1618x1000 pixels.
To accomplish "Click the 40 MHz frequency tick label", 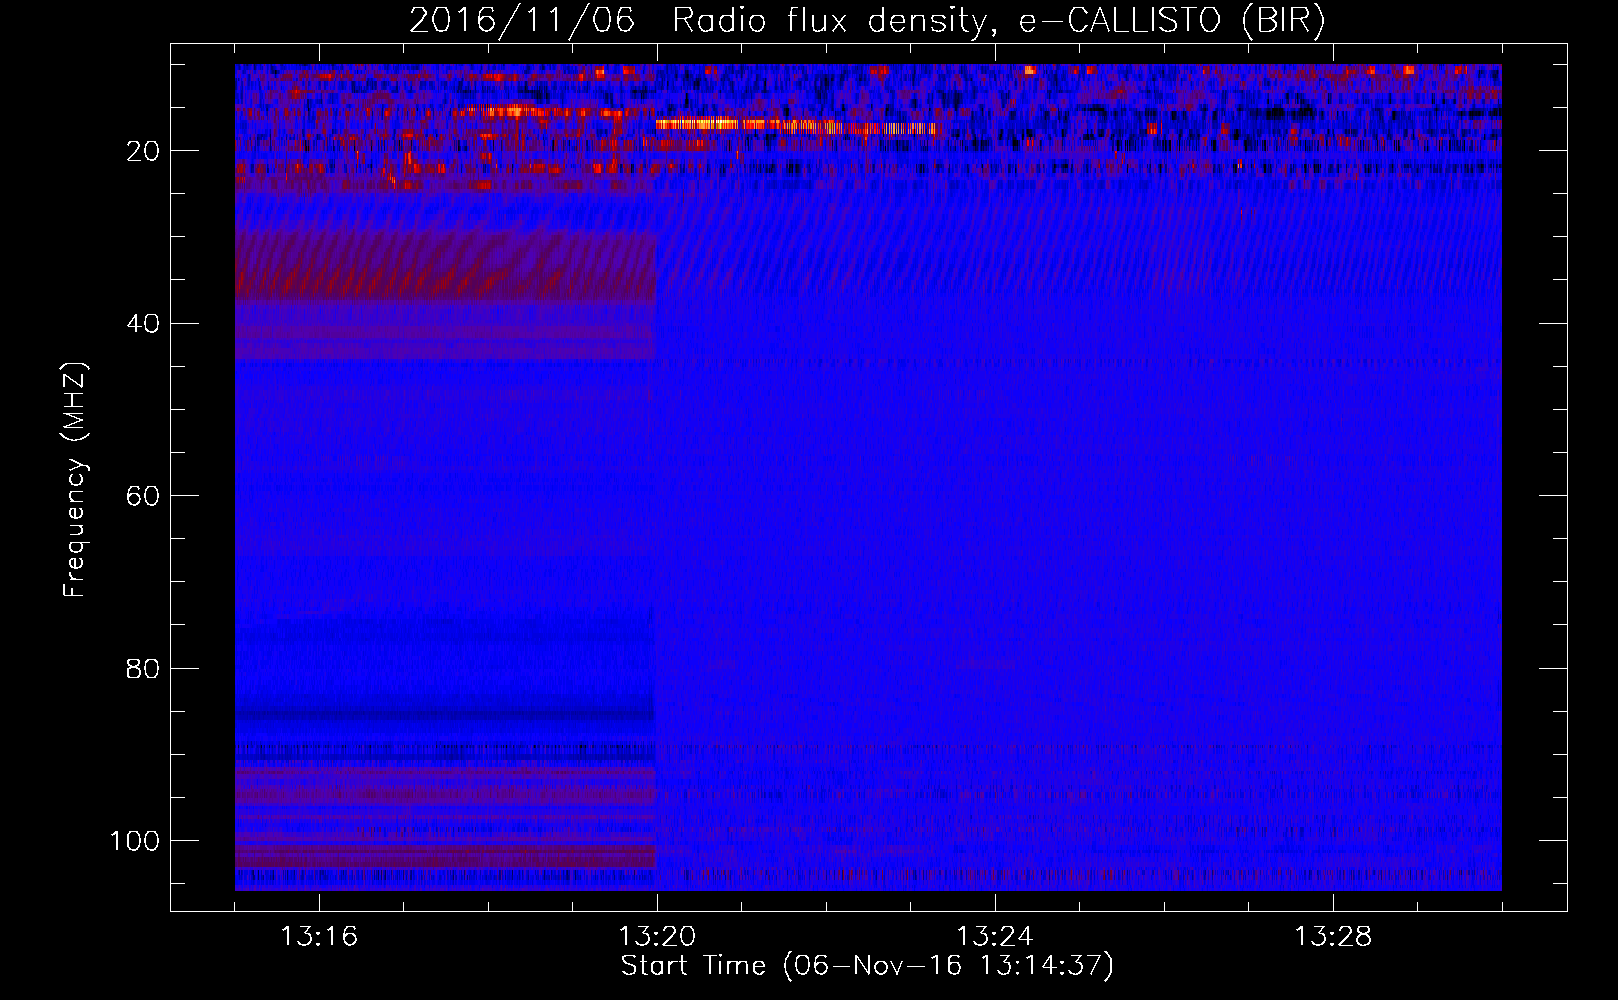I will tap(143, 324).
